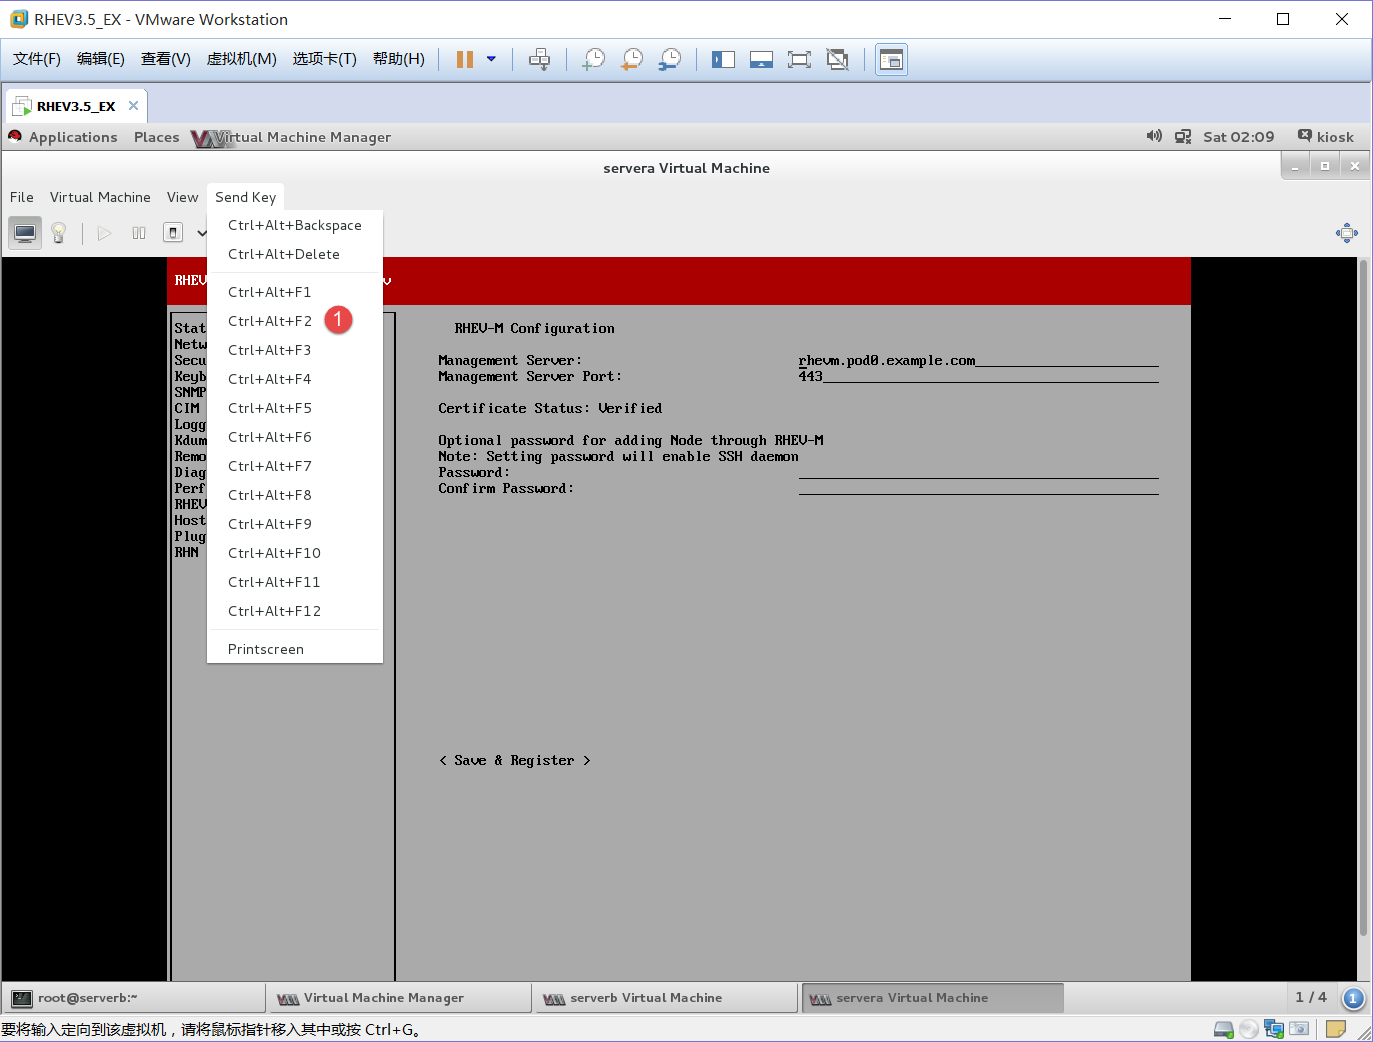Open the File menu of servera window
This screenshot has height=1042, width=1373.
(x=22, y=197)
